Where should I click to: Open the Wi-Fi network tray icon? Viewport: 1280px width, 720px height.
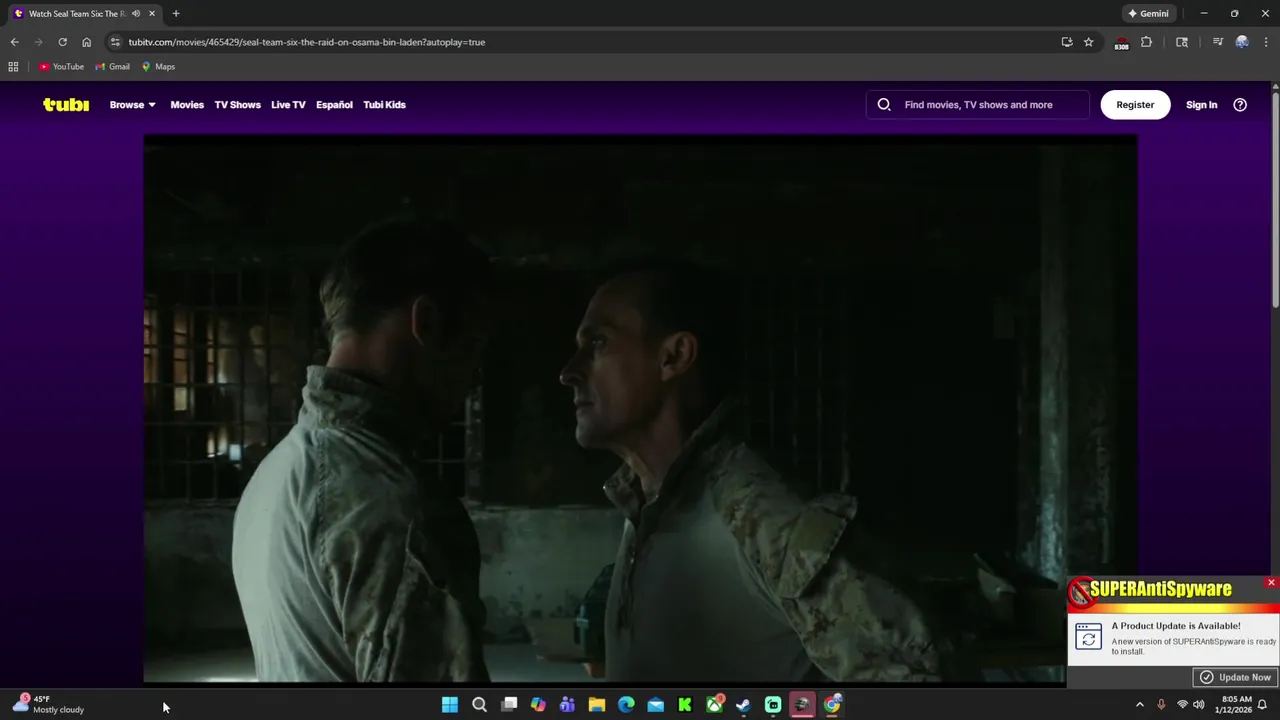pyautogui.click(x=1182, y=705)
